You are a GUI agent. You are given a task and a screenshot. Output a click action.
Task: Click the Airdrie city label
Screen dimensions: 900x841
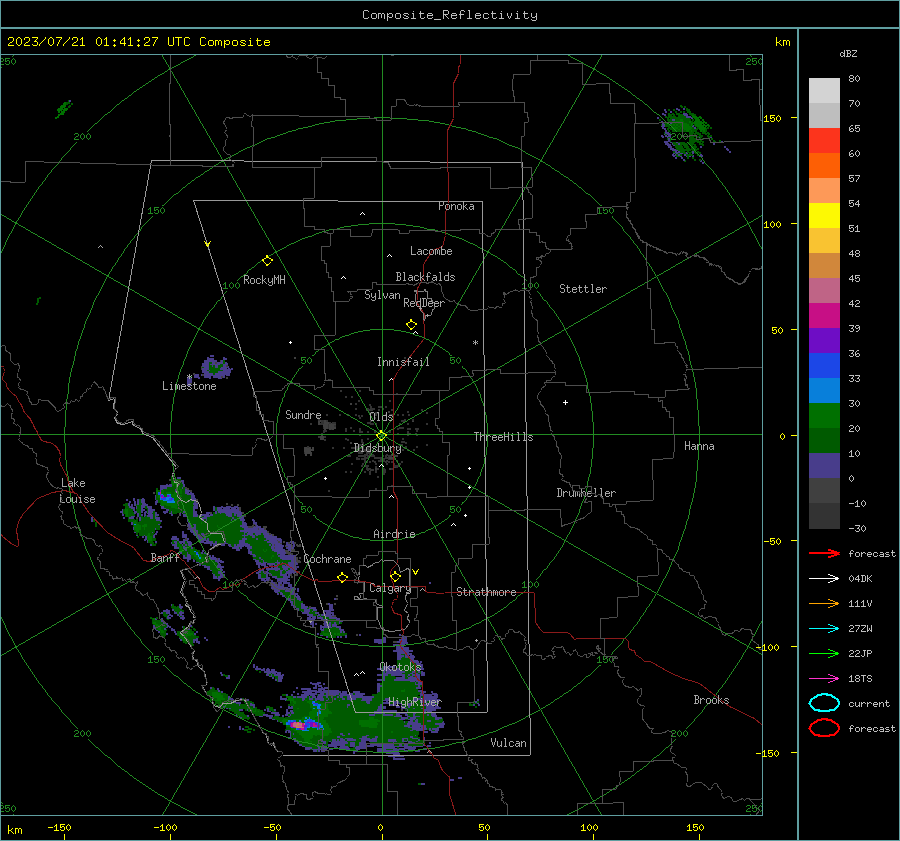click(394, 534)
